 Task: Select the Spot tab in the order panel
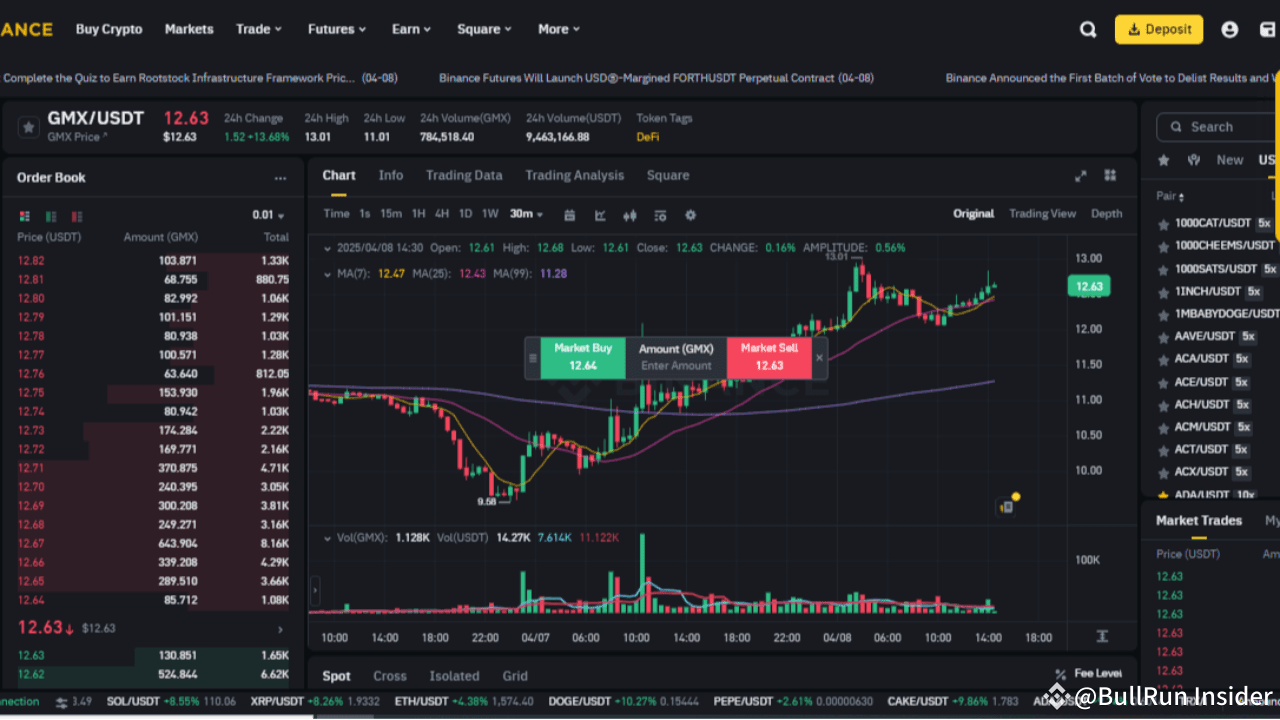coord(336,676)
